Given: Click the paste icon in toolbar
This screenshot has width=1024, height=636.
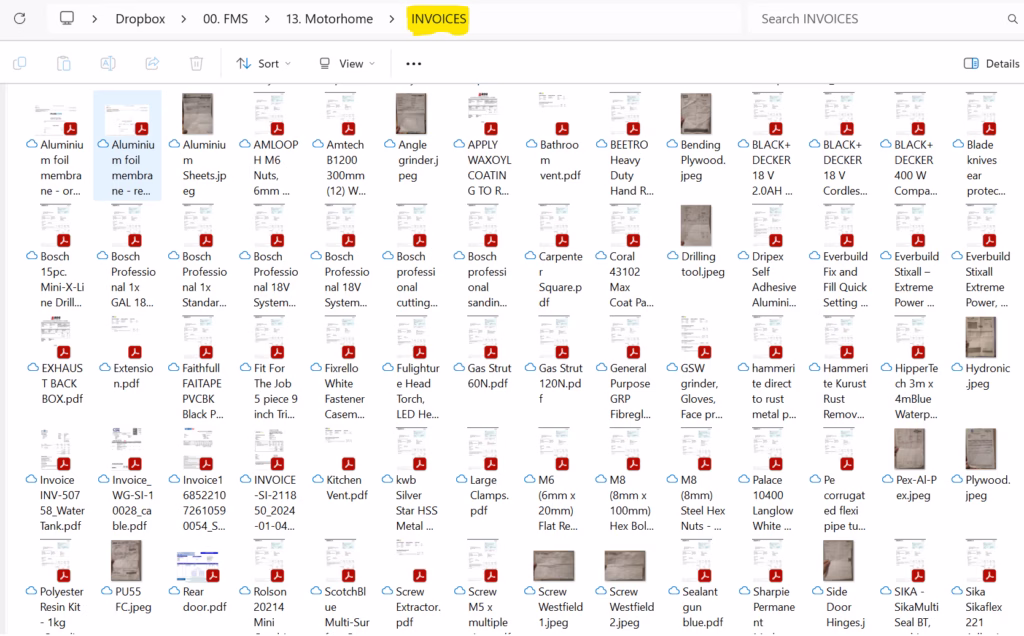Looking at the screenshot, I should click(x=63, y=63).
